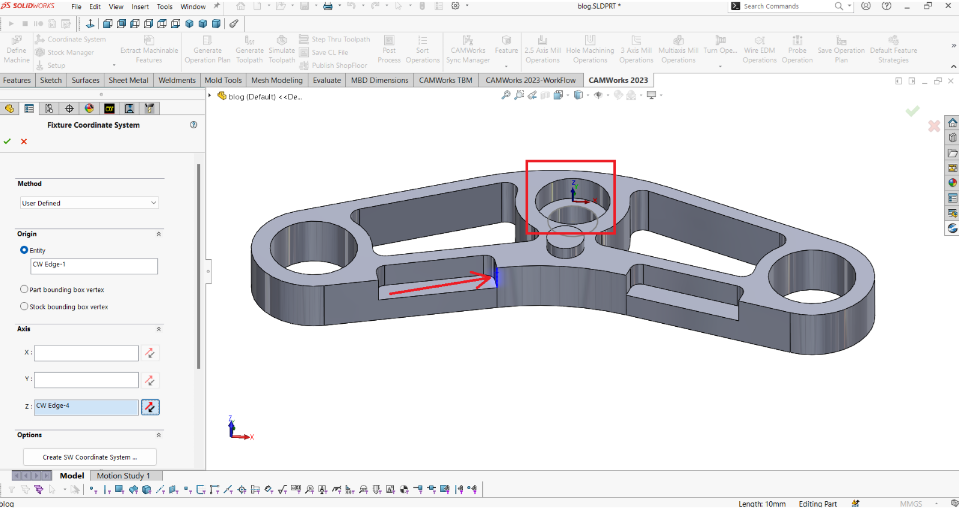The image size is (959, 509).
Task: Open the Insert menu
Action: tap(140, 6)
